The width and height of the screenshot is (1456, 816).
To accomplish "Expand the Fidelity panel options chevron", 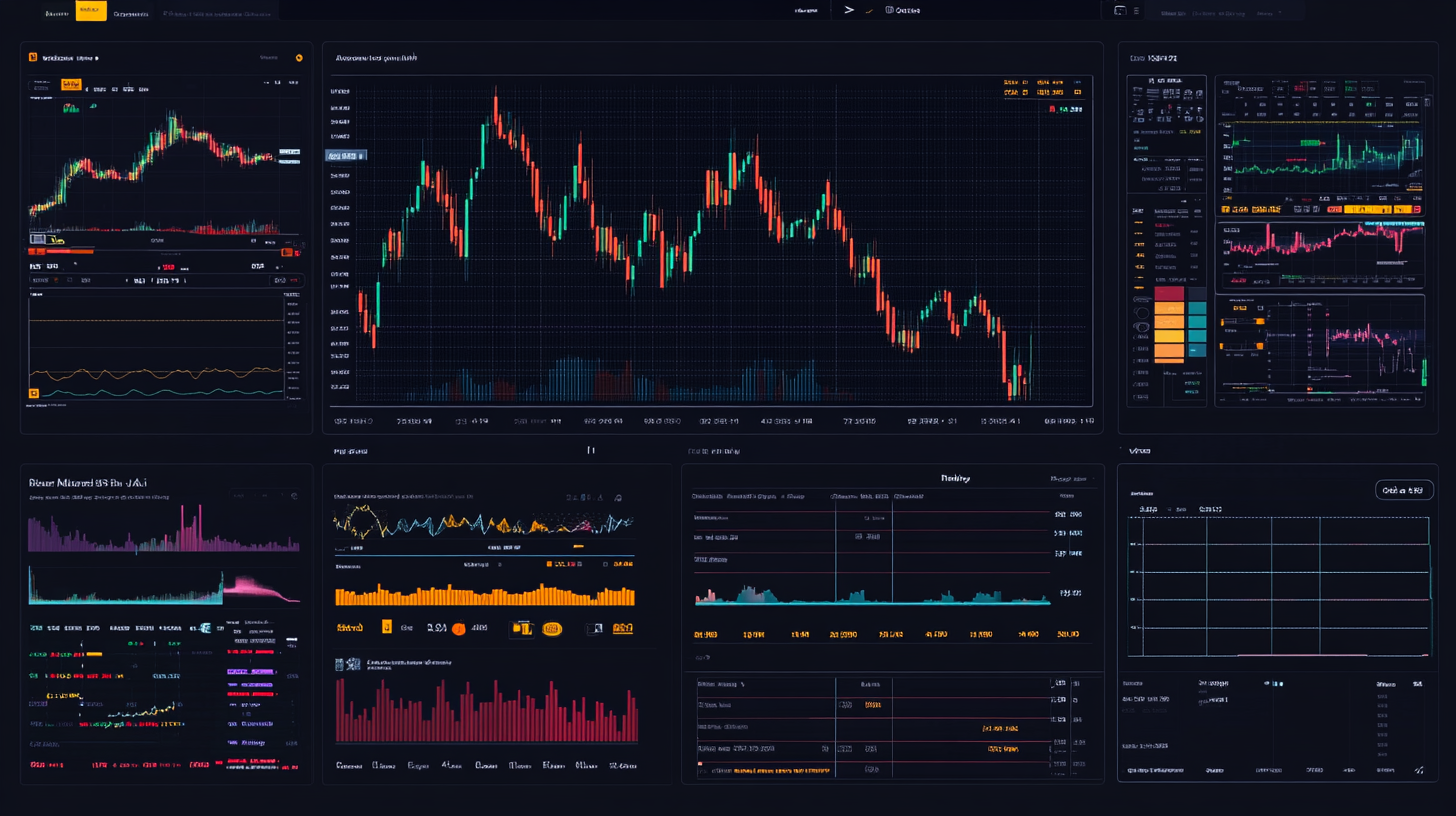I will pos(1095,478).
